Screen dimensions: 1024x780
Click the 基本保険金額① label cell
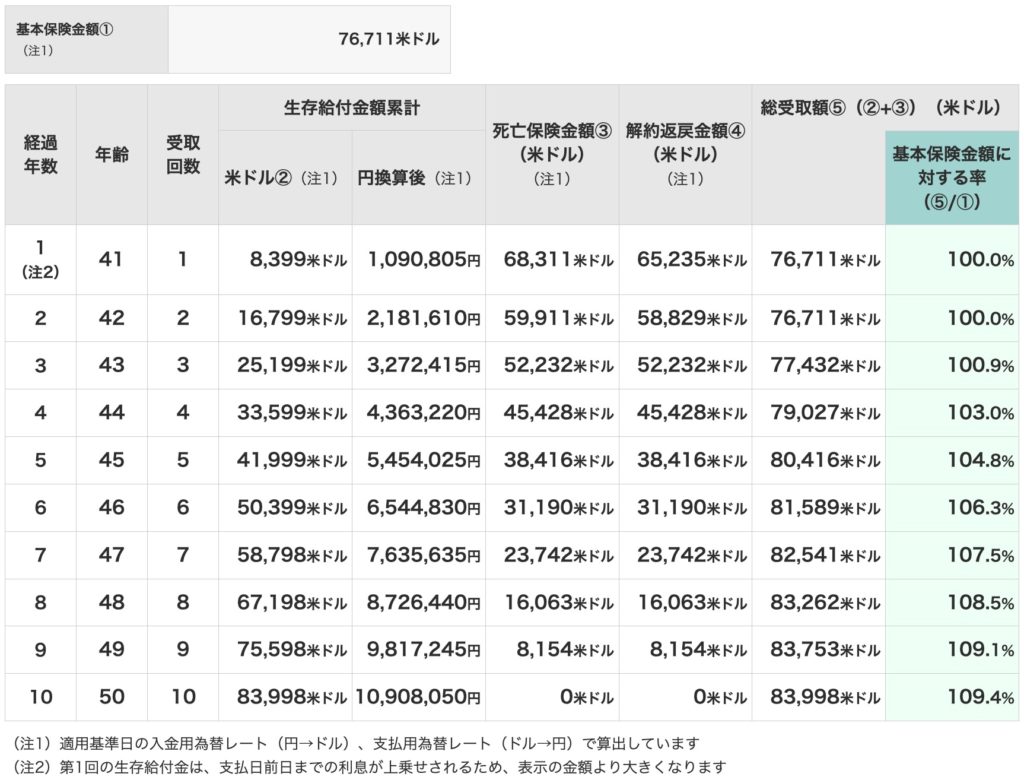point(86,39)
